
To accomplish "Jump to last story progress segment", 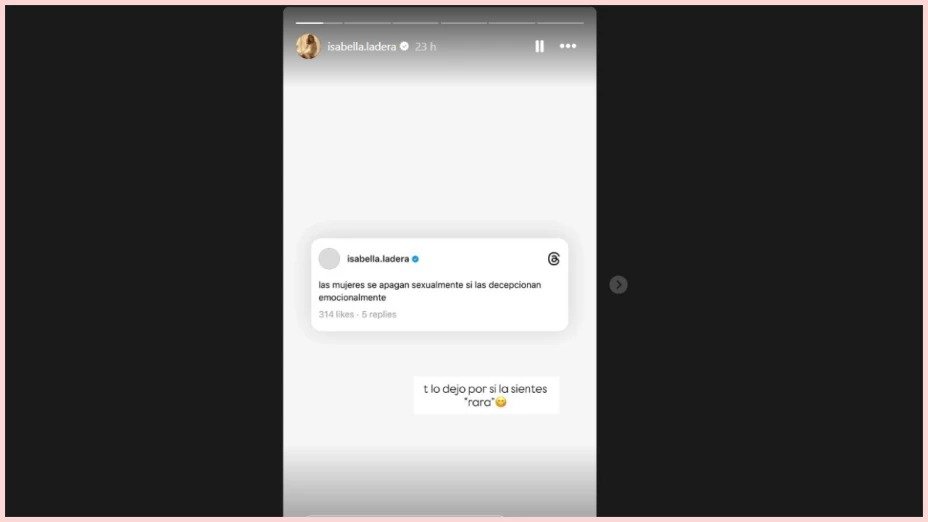I will coord(560,23).
